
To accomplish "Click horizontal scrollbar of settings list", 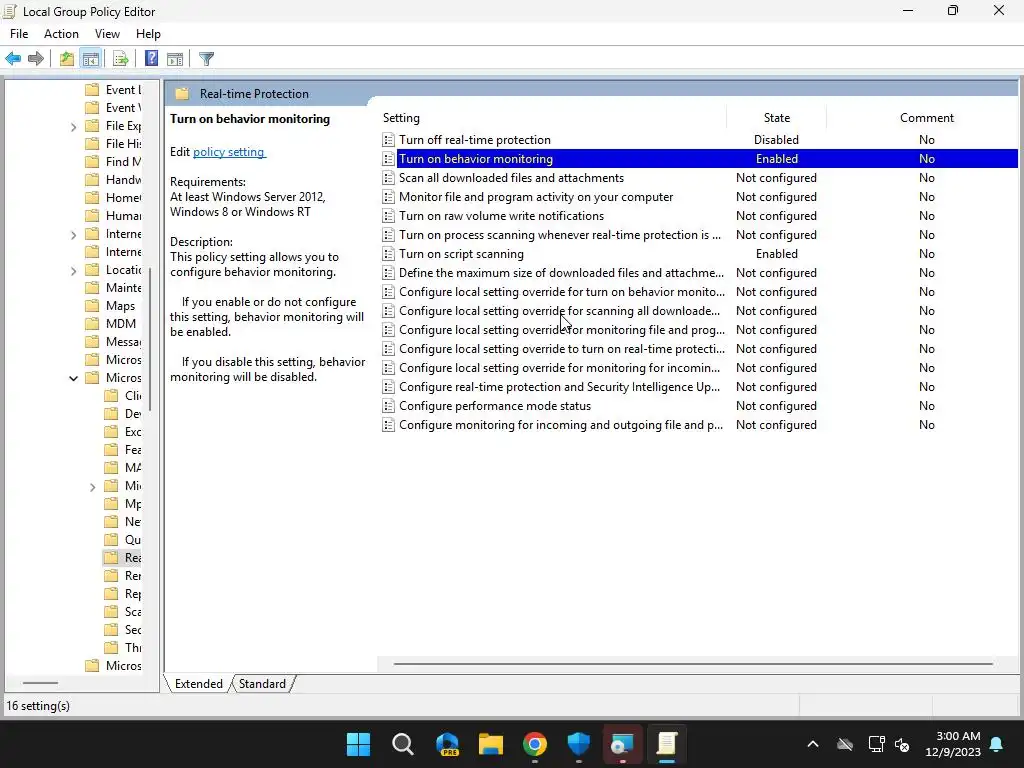I will [693, 664].
